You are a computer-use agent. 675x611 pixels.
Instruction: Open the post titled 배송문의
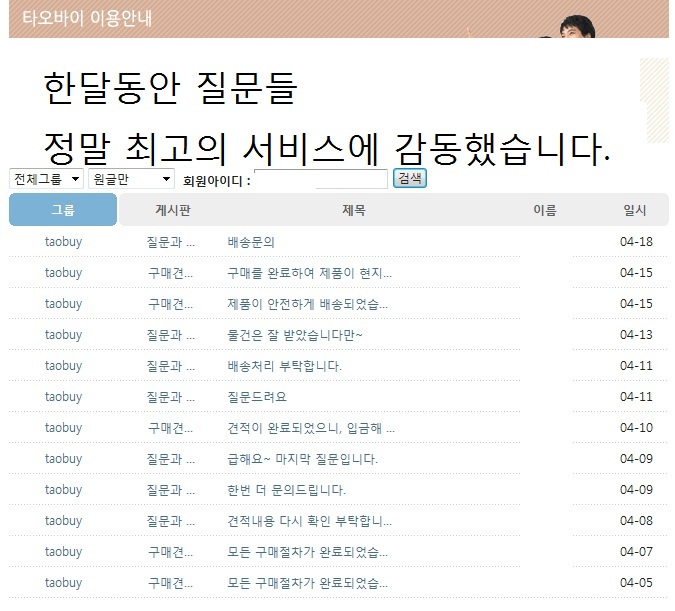pos(251,242)
